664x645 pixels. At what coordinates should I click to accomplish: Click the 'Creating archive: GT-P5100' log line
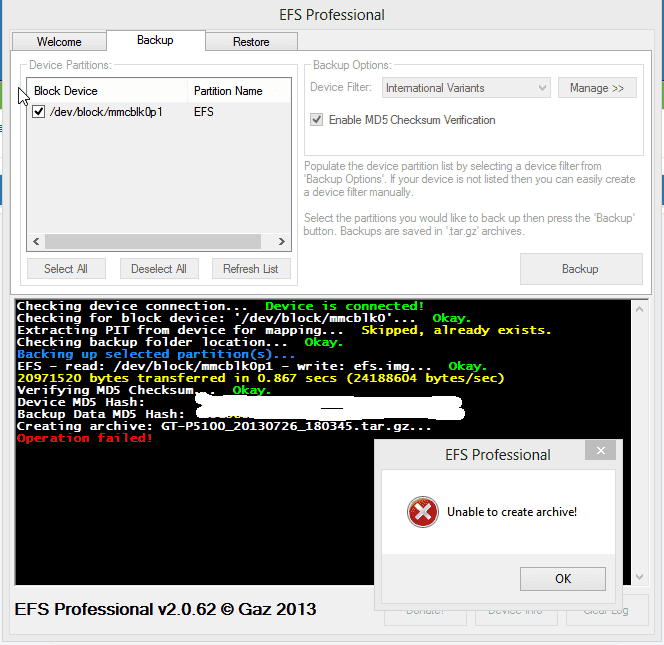pos(224,426)
